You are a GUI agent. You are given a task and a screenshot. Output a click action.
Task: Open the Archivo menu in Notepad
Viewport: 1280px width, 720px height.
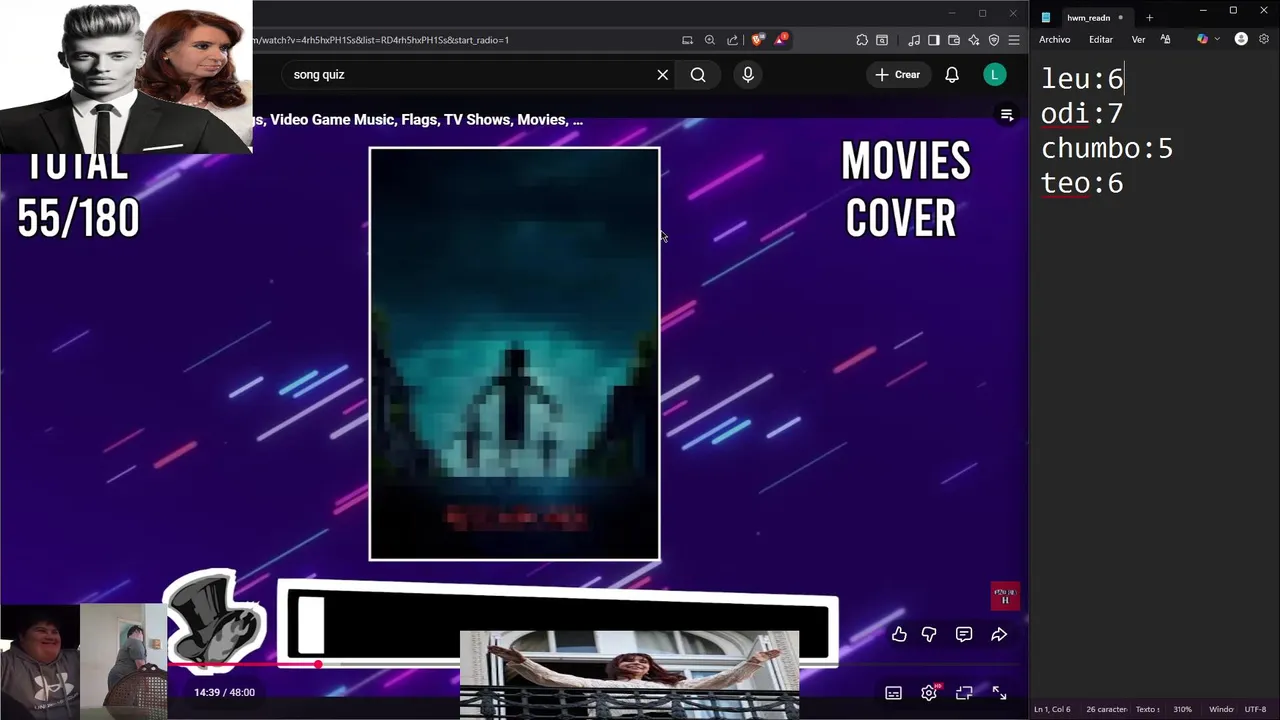pos(1055,39)
